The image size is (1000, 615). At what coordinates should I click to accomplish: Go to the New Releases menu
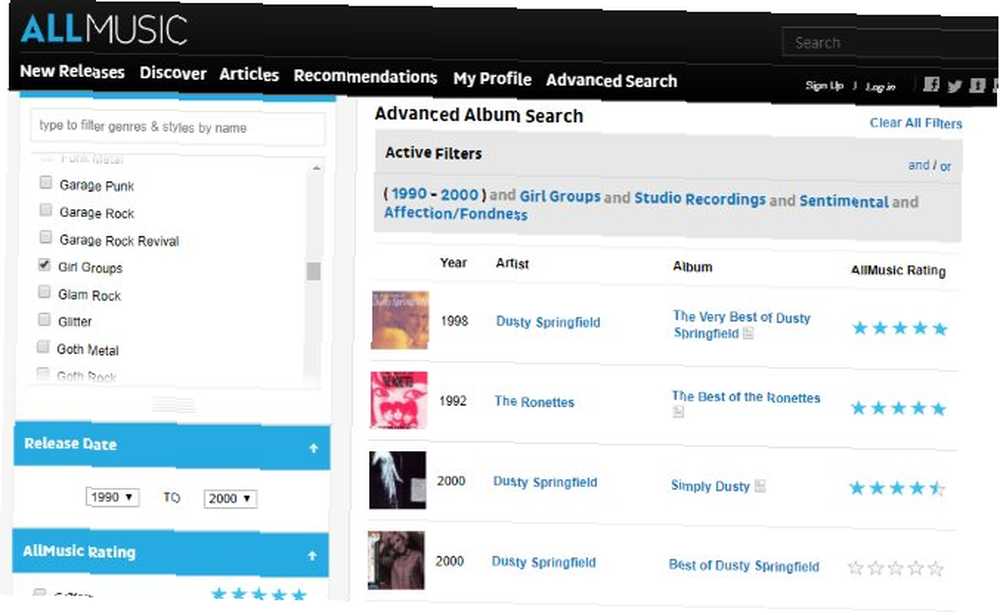click(x=72, y=71)
